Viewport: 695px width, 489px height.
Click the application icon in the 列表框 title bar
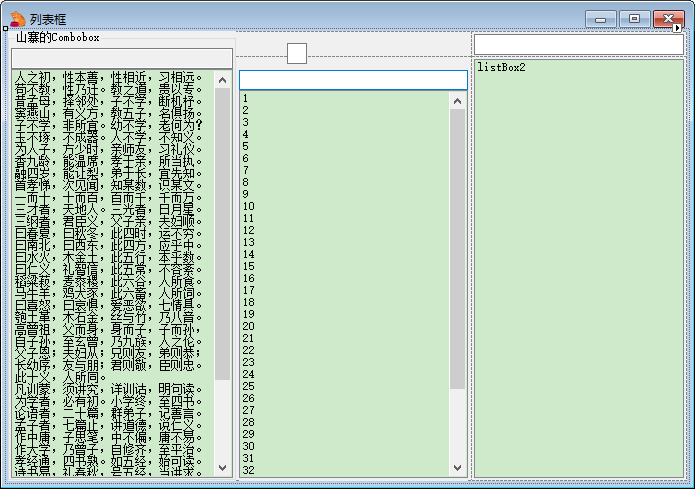17,19
